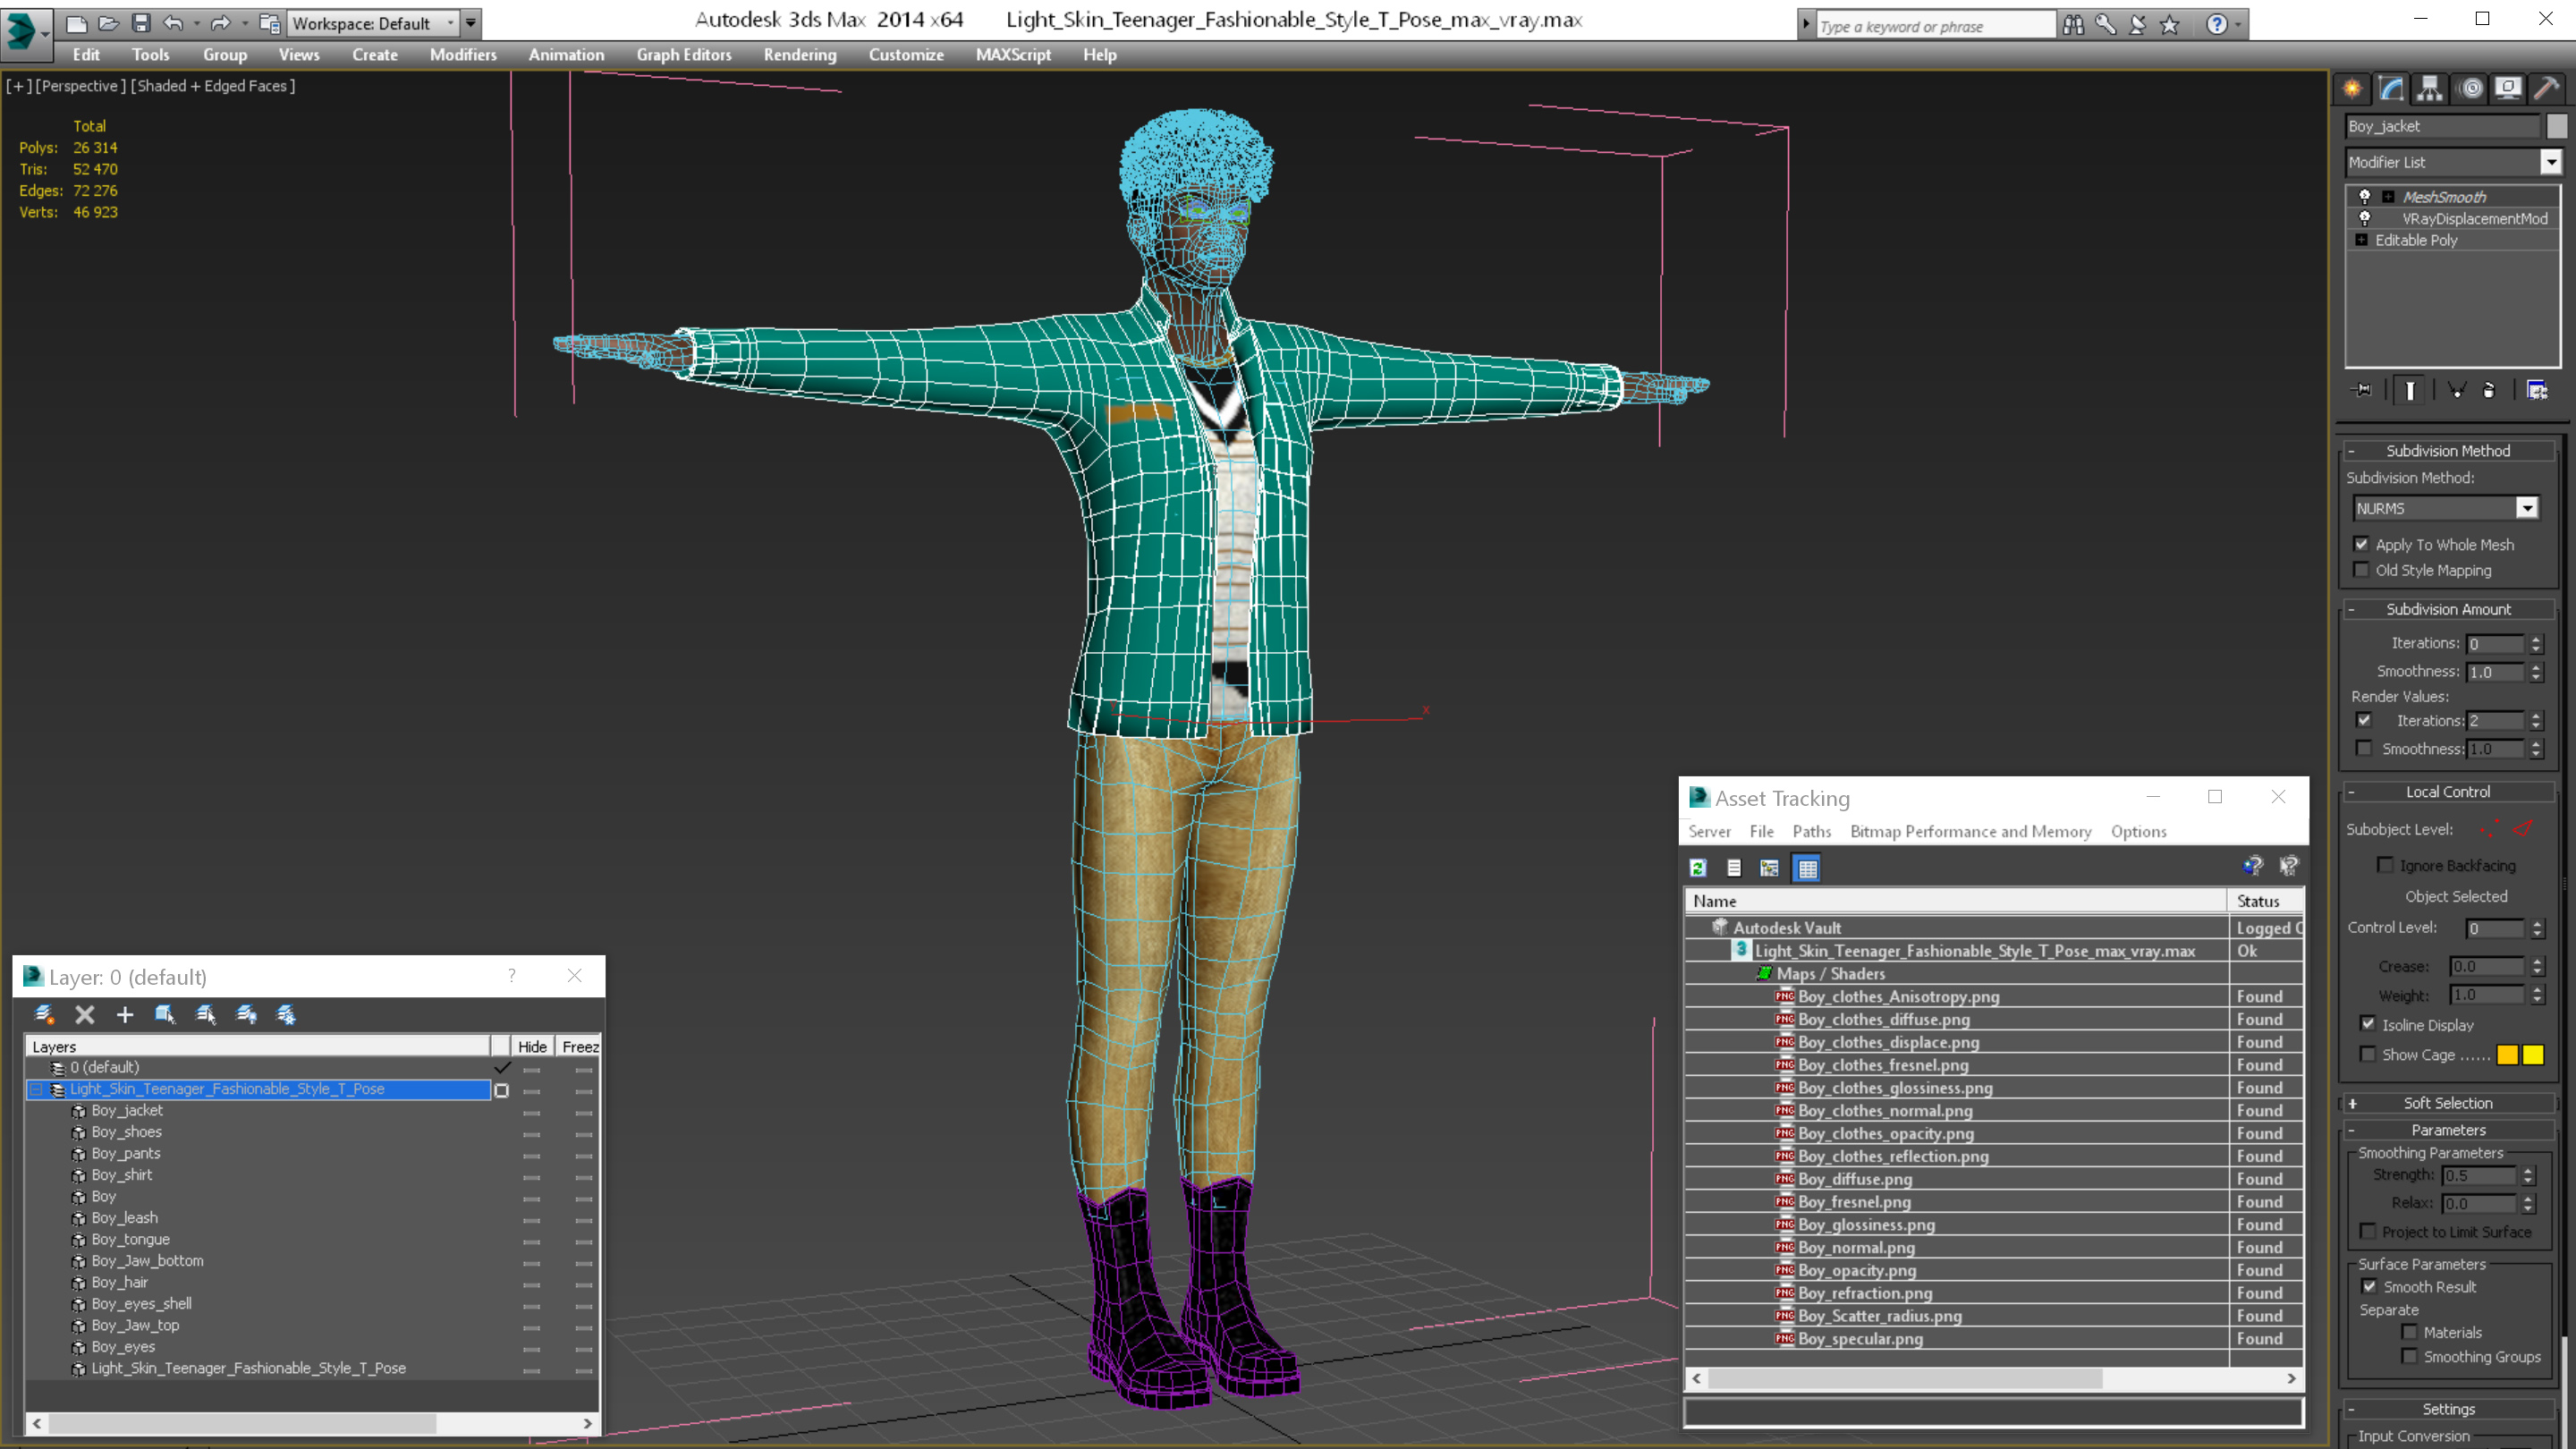Image resolution: width=2576 pixels, height=1449 pixels.
Task: Click Configure Modifier Sets icon
Action: point(2537,390)
